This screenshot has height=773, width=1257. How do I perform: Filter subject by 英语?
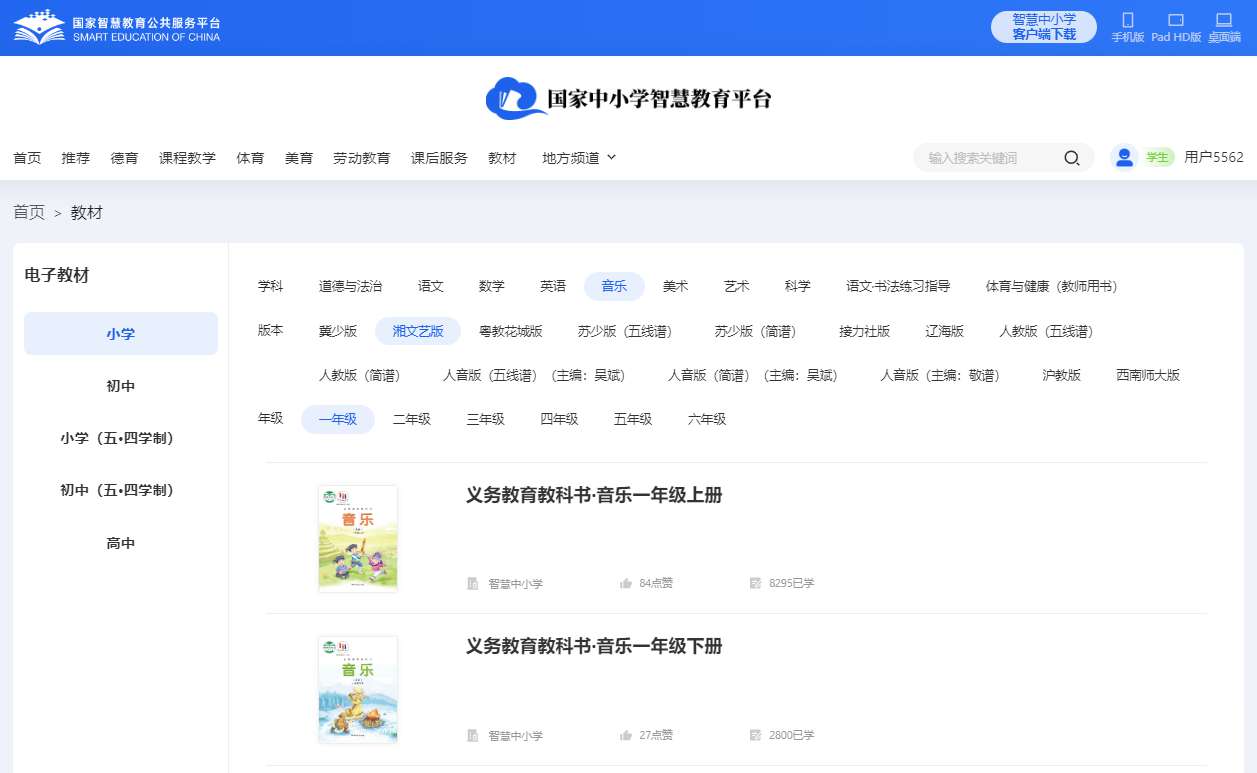click(x=553, y=286)
